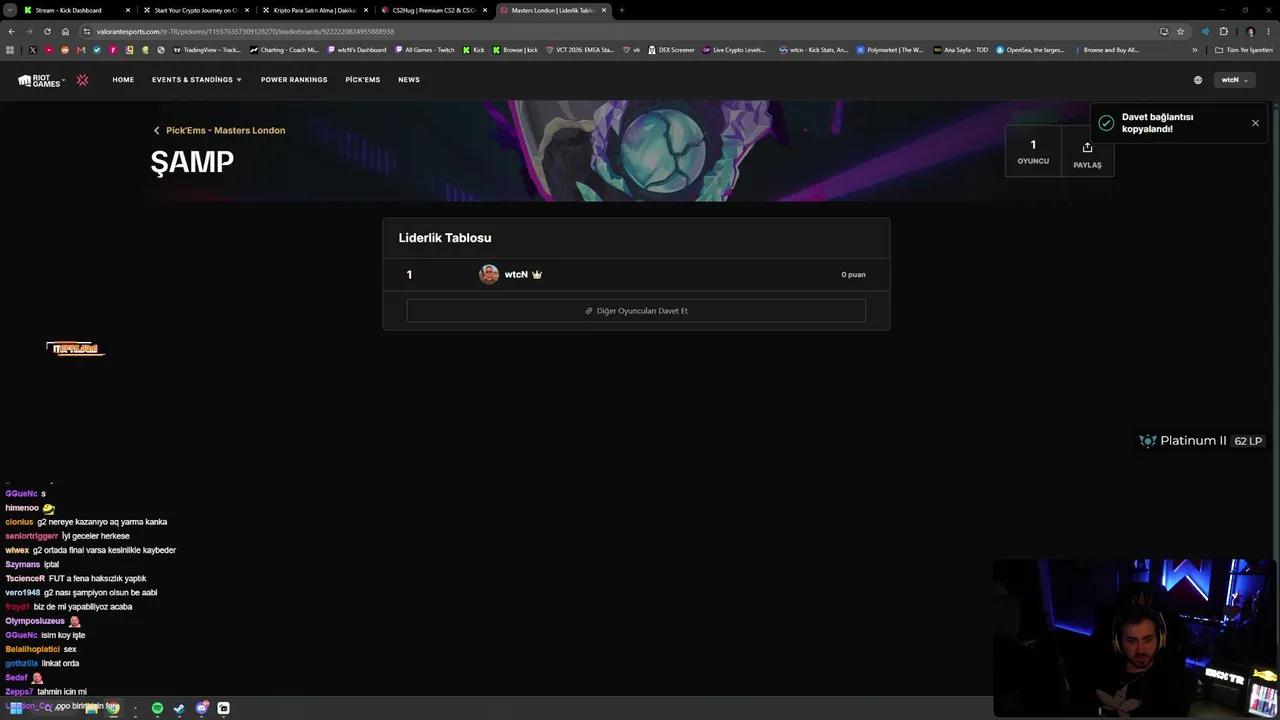
Task: Click the globe language selector icon
Action: 1198,80
